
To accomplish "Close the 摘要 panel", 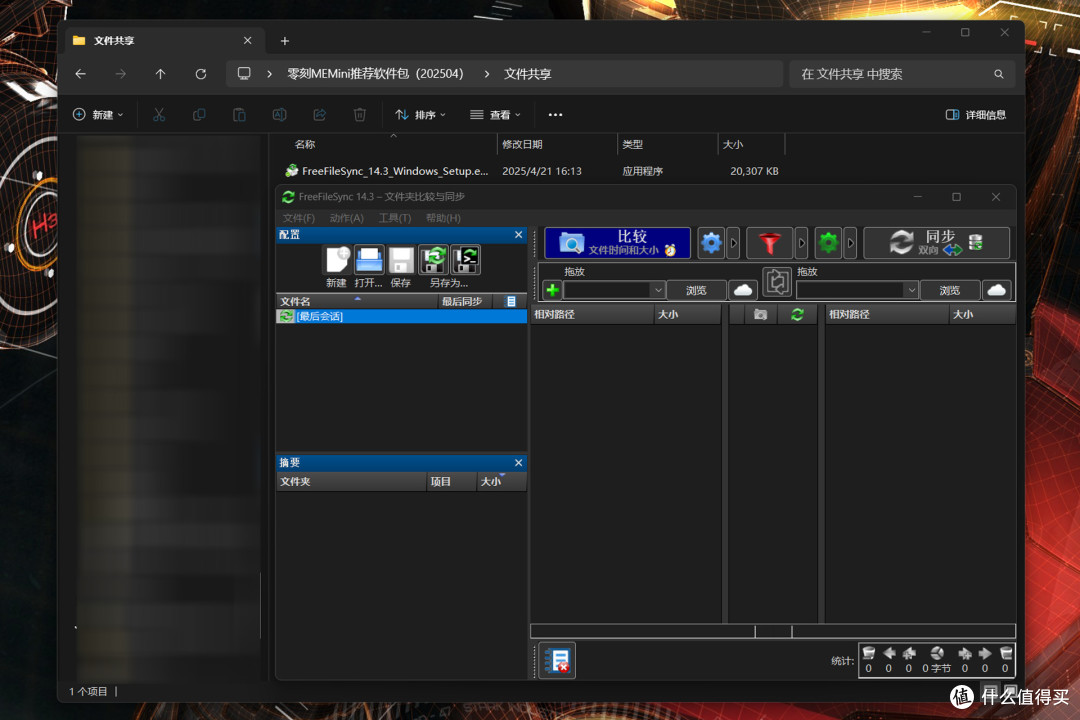I will [518, 462].
